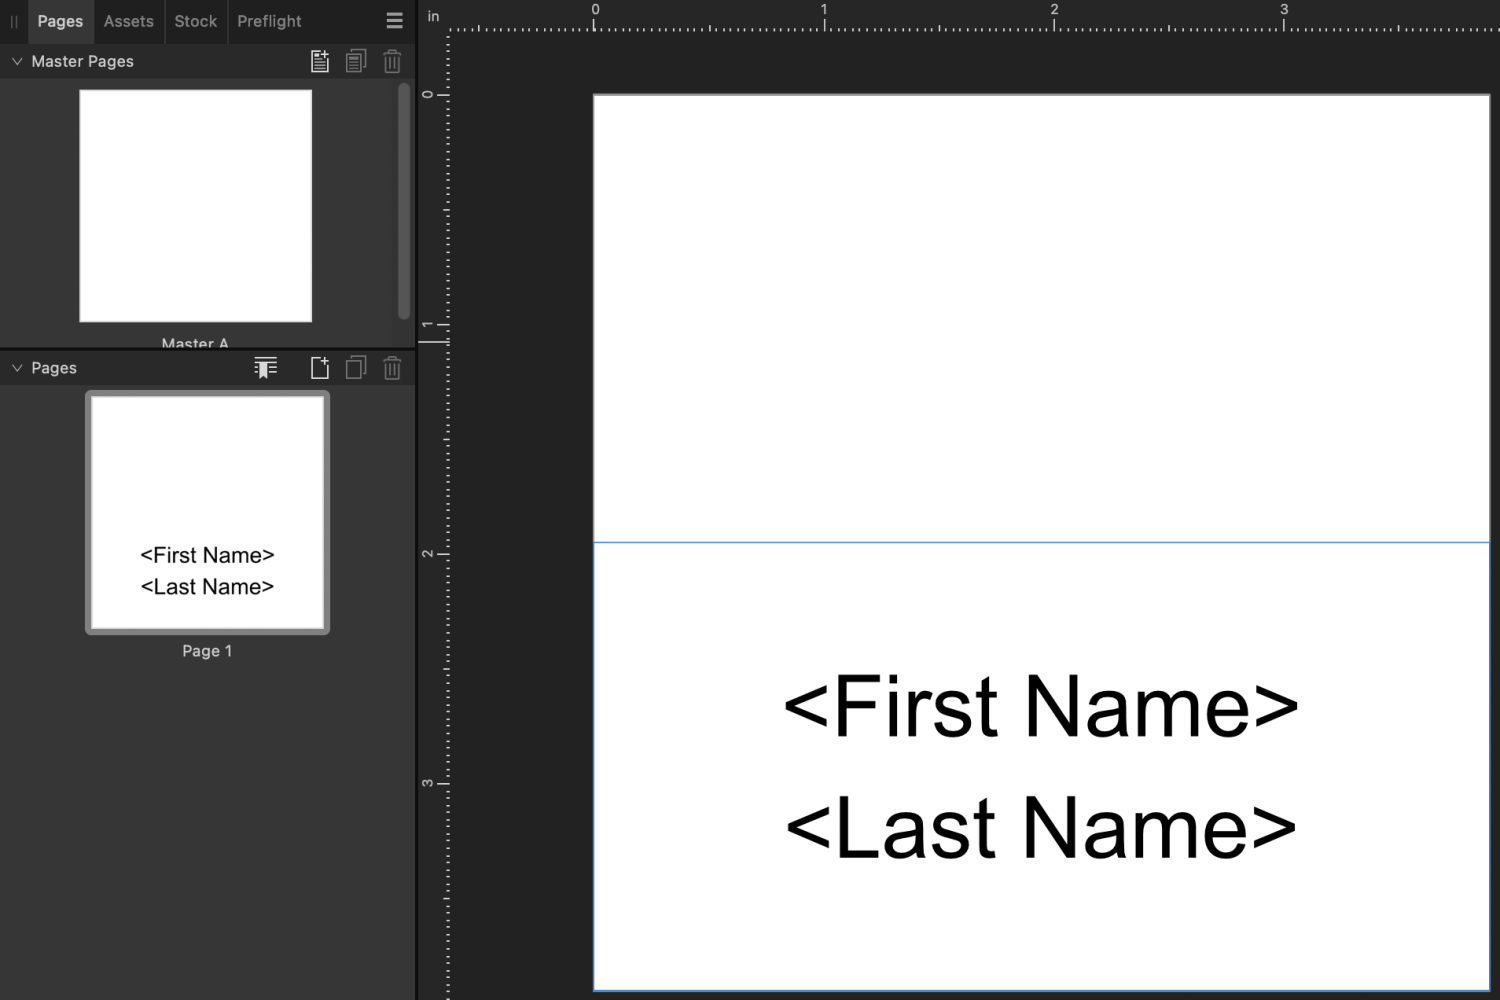This screenshot has width=1500, height=1000.
Task: Delete Page 1
Action: click(x=391, y=367)
